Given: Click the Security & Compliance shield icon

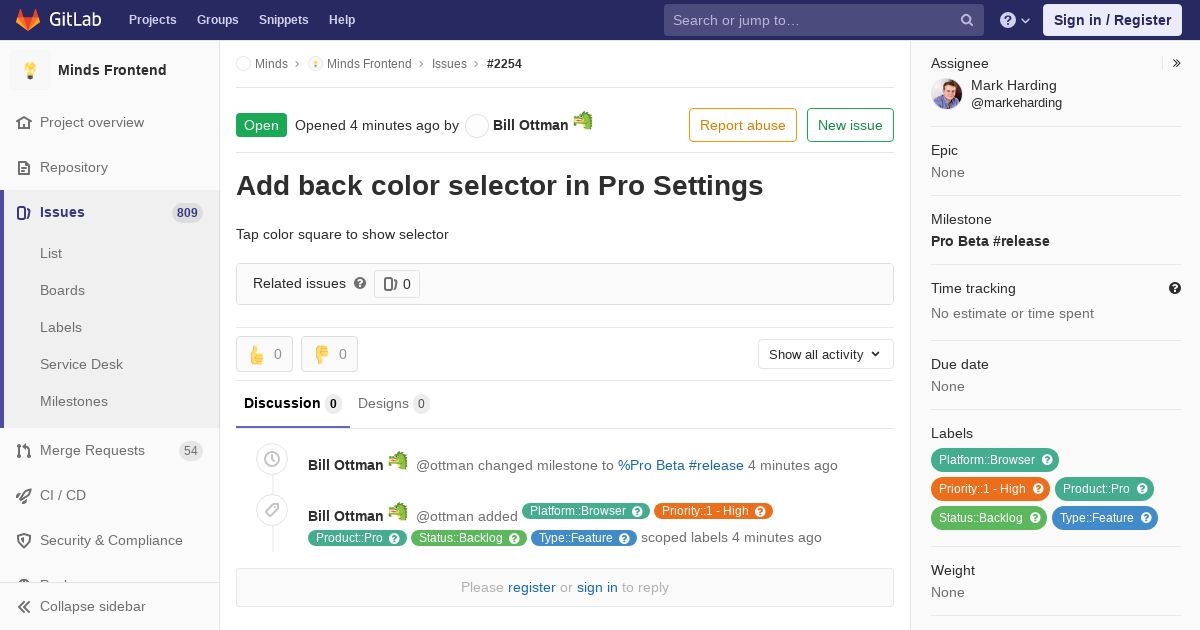Looking at the screenshot, I should click(24, 540).
